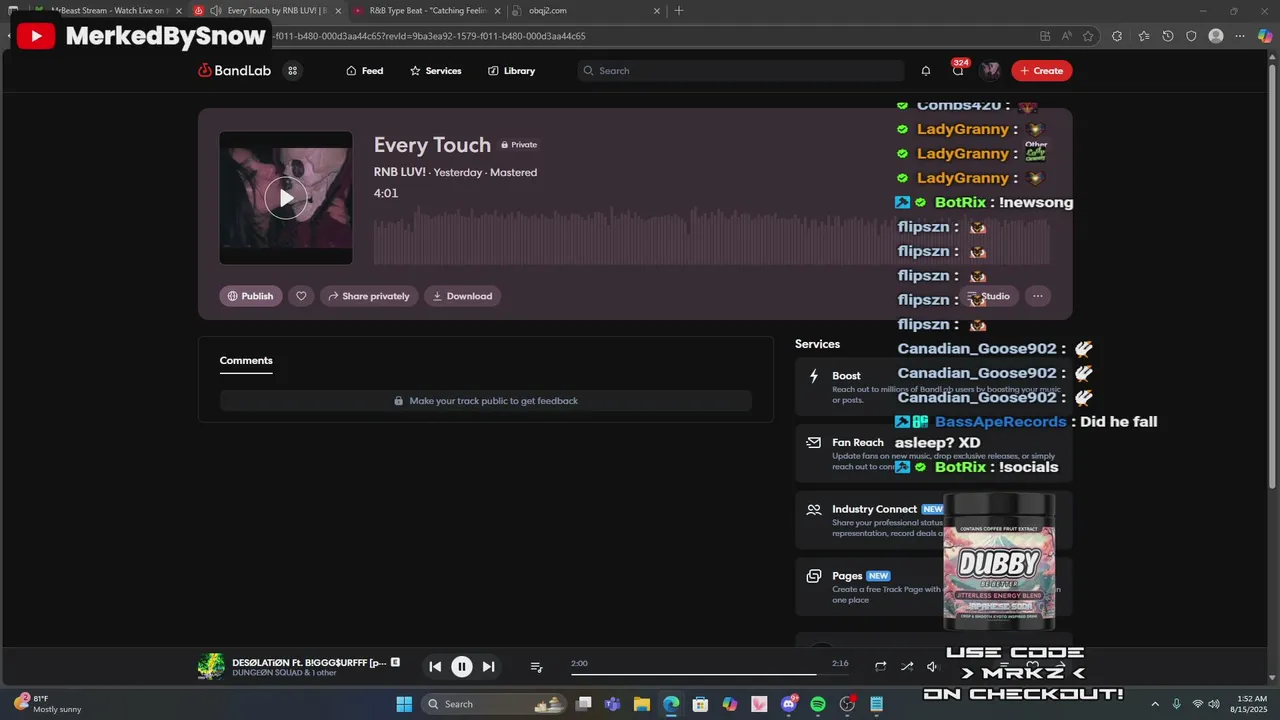The image size is (1280, 720).
Task: Open the Windows Start menu
Action: 404,704
